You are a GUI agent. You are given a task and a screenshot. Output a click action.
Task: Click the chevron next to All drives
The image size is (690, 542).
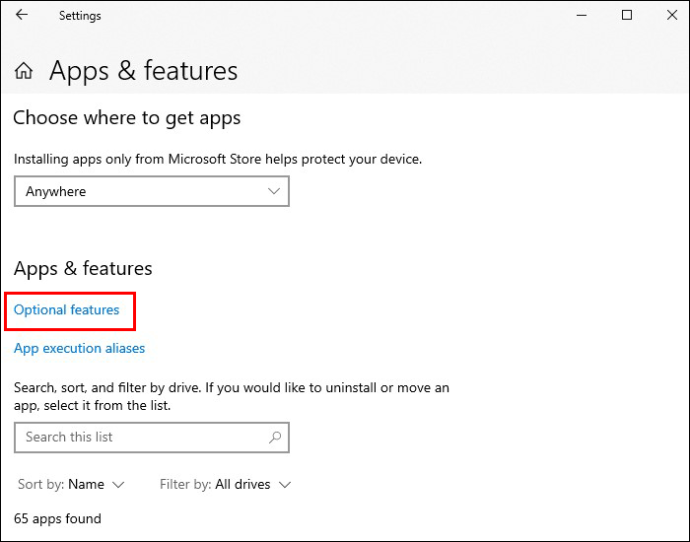click(x=285, y=485)
